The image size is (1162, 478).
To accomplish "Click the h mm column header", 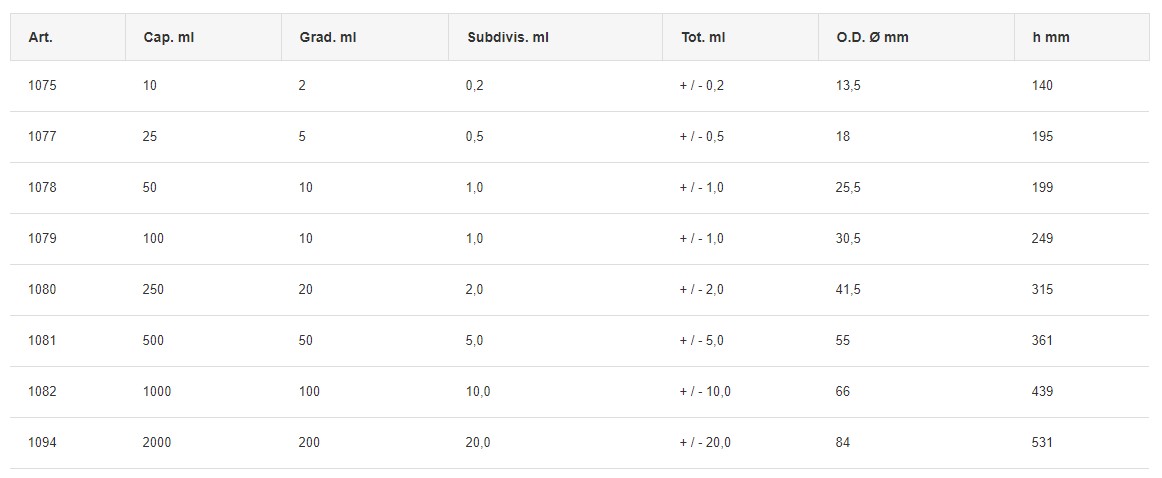I will tap(1050, 38).
